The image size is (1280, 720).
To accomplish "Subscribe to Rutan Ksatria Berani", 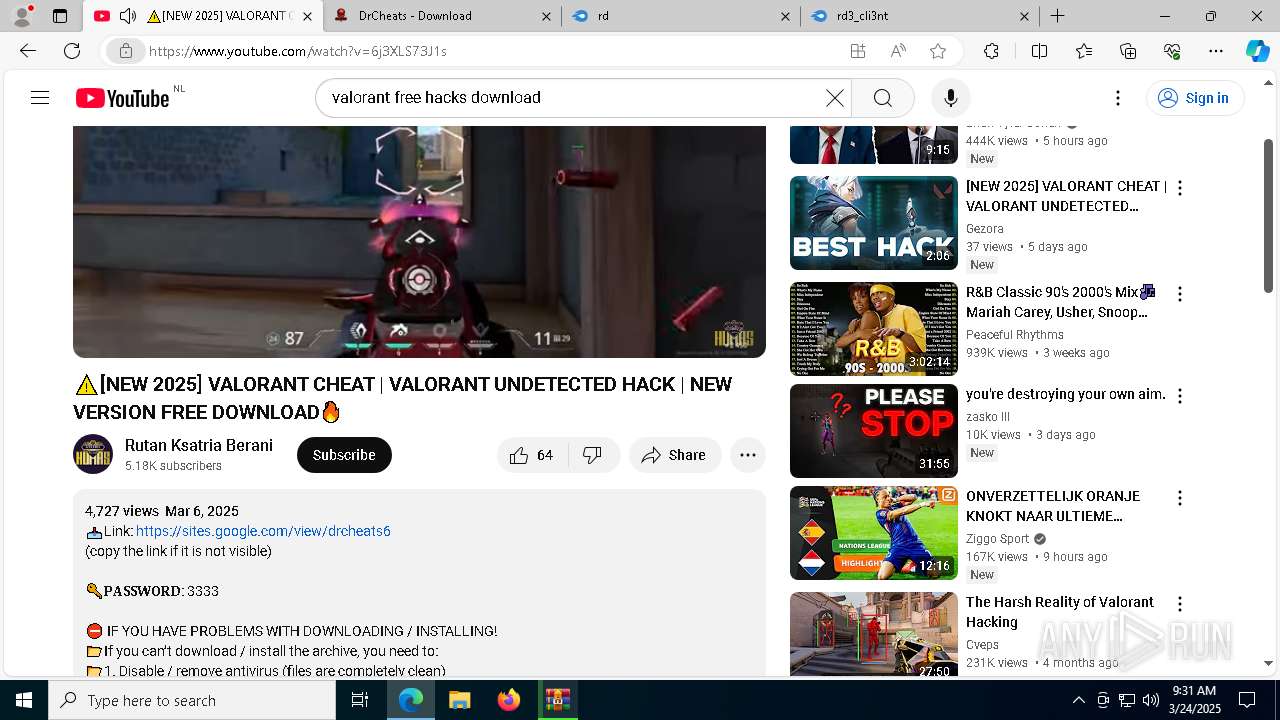I will (x=344, y=455).
